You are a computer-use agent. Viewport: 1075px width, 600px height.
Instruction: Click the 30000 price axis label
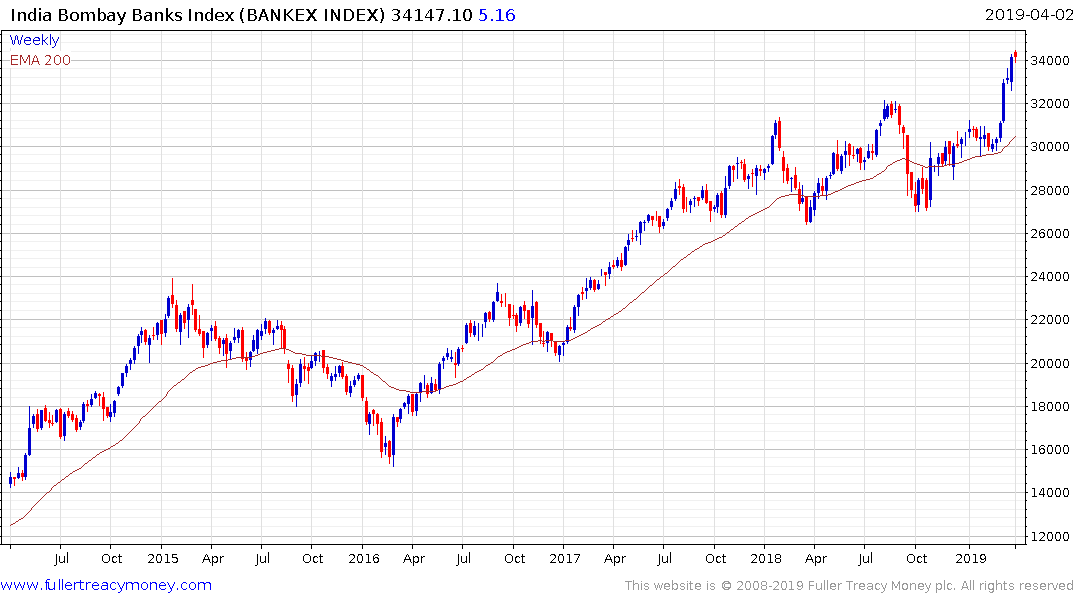pyautogui.click(x=1050, y=147)
